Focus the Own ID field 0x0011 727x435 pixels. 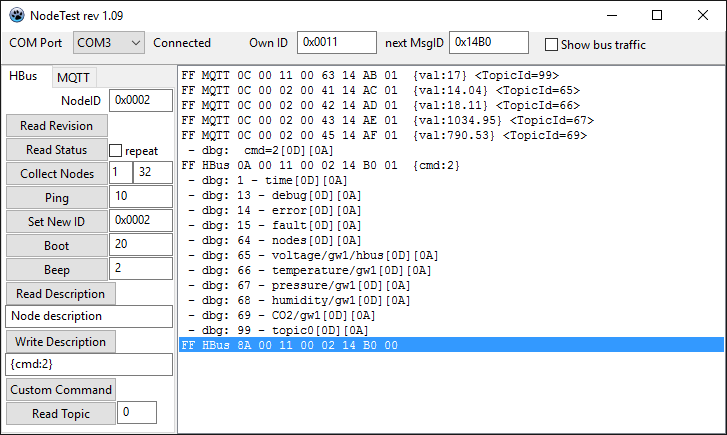(x=337, y=43)
